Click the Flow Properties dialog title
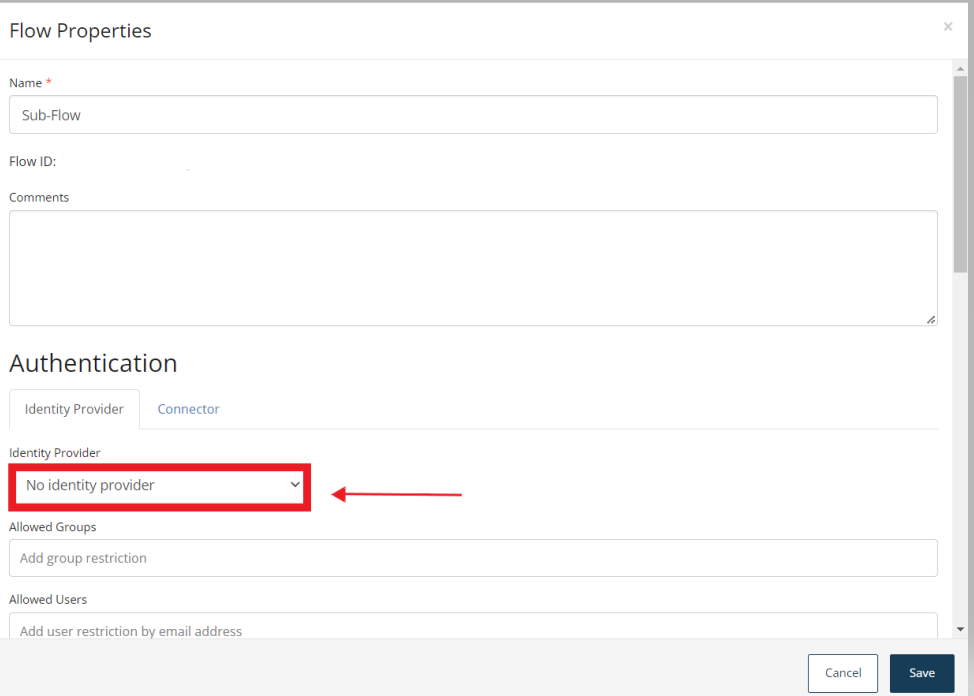This screenshot has width=974, height=696. 80,31
